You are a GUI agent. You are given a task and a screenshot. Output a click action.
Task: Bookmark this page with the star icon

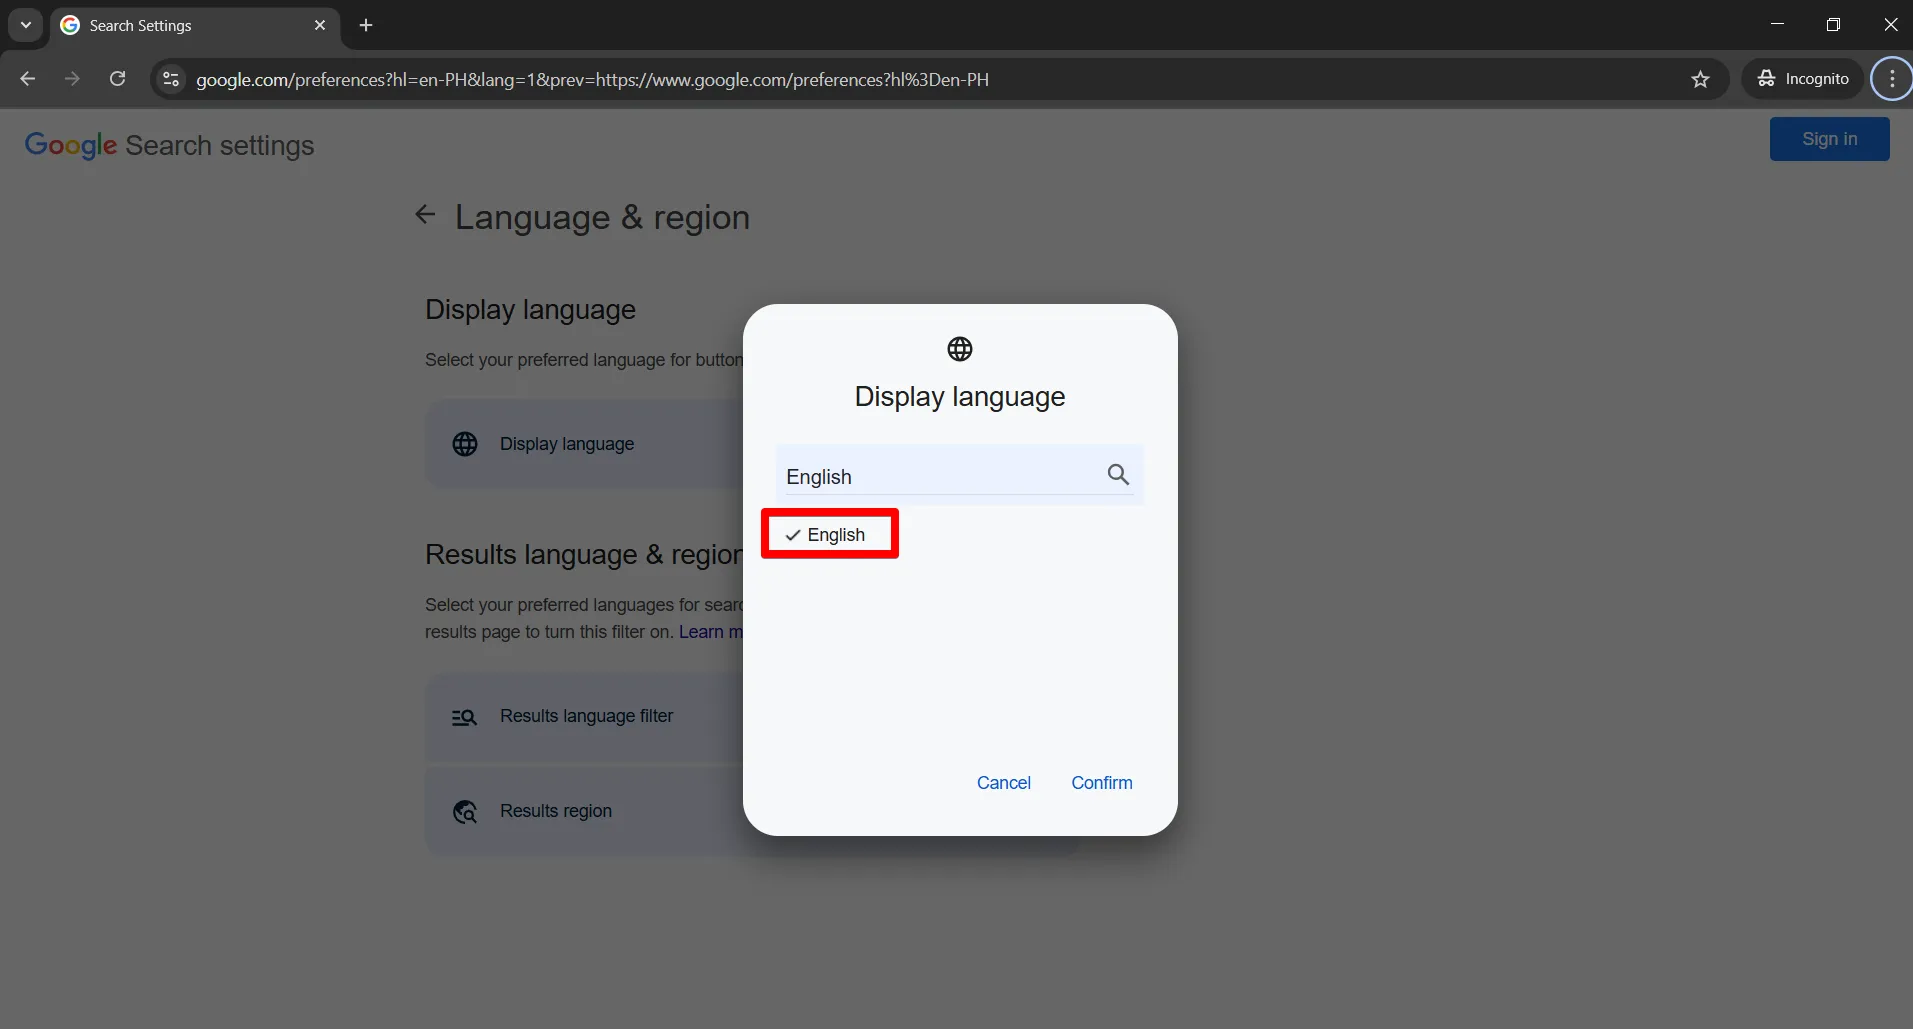(x=1700, y=79)
